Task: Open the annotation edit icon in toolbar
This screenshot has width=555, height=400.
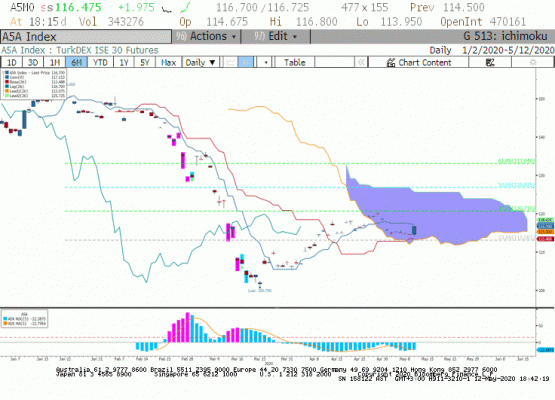Action: [490, 63]
